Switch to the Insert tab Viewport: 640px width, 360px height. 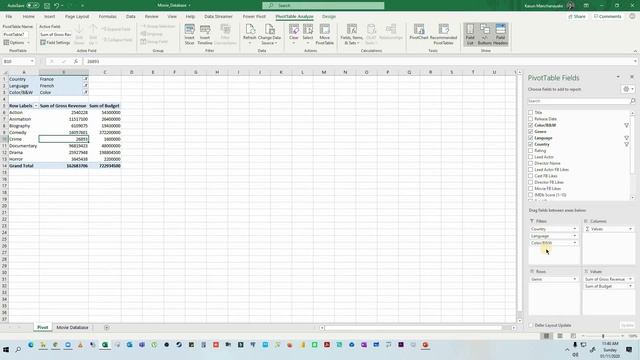[x=49, y=16]
